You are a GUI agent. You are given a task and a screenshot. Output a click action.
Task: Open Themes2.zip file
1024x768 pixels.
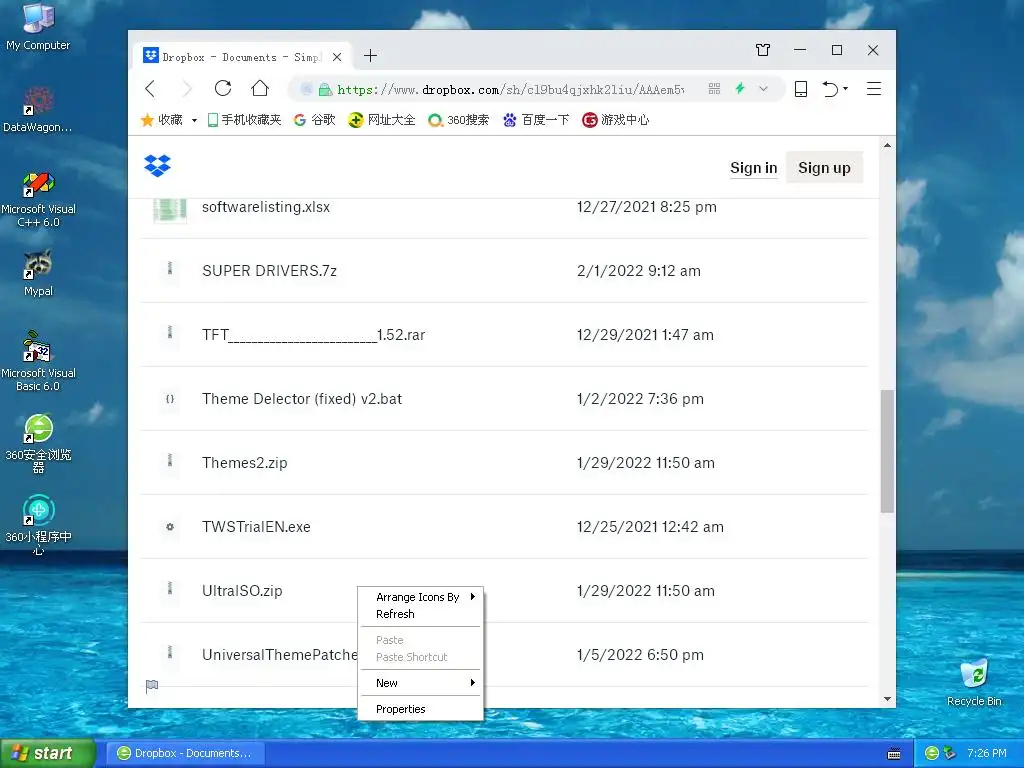(x=244, y=463)
